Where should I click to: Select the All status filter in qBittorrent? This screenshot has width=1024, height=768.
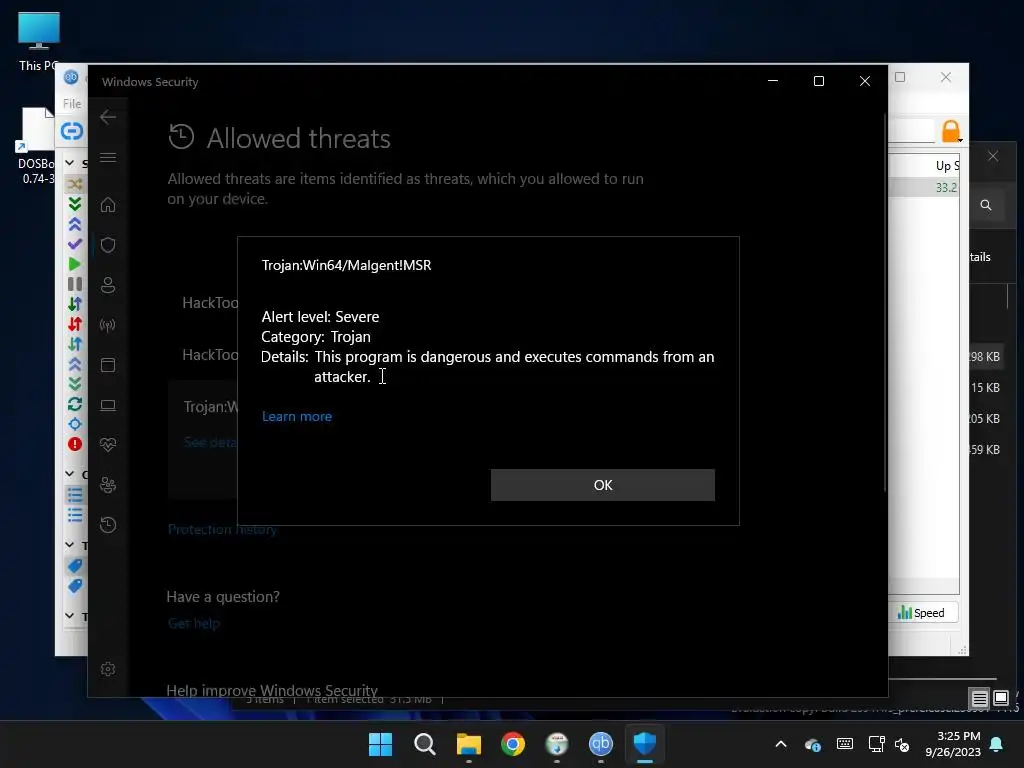[x=75, y=184]
